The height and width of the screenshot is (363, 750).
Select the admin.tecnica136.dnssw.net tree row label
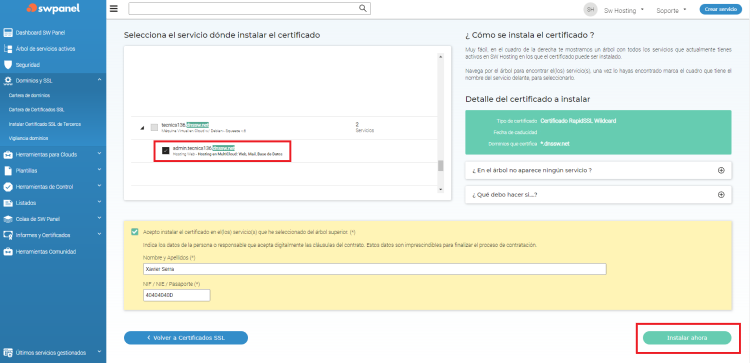(x=204, y=148)
